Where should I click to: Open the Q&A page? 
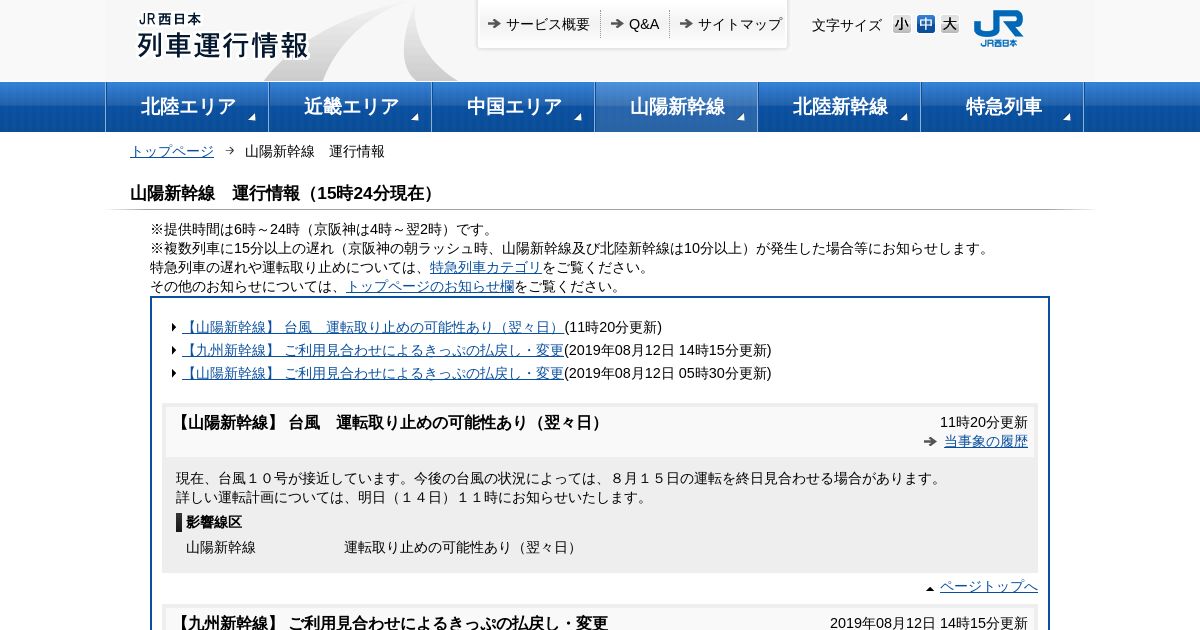644,24
